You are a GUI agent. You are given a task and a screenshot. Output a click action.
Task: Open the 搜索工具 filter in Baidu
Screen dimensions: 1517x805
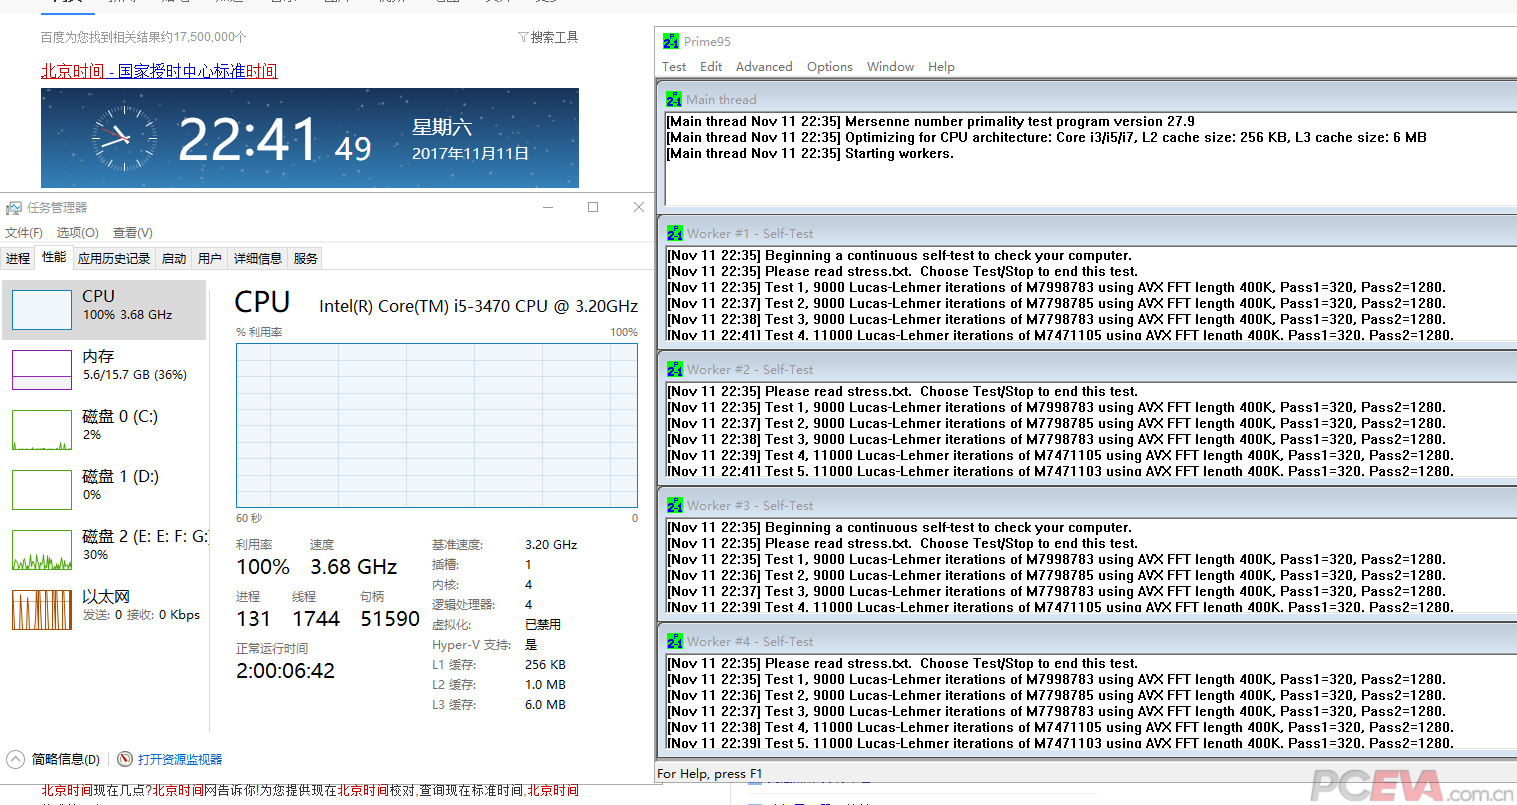[x=548, y=37]
